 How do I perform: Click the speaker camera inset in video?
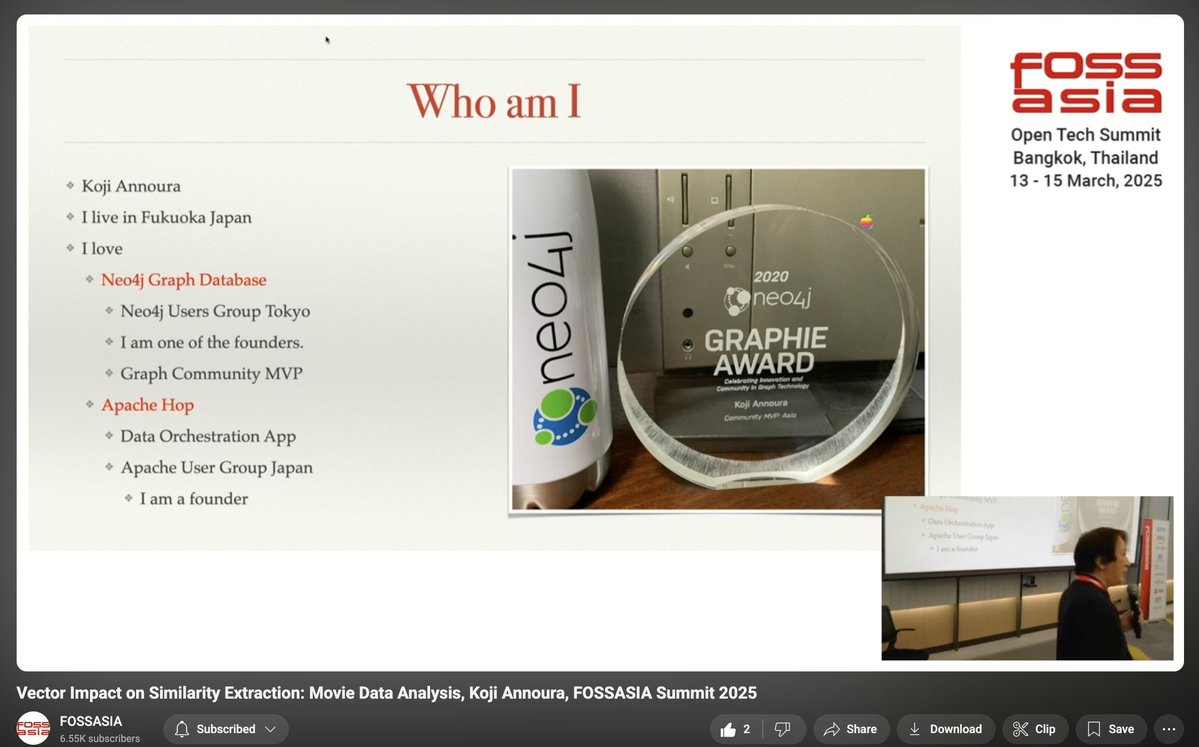click(x=1027, y=578)
